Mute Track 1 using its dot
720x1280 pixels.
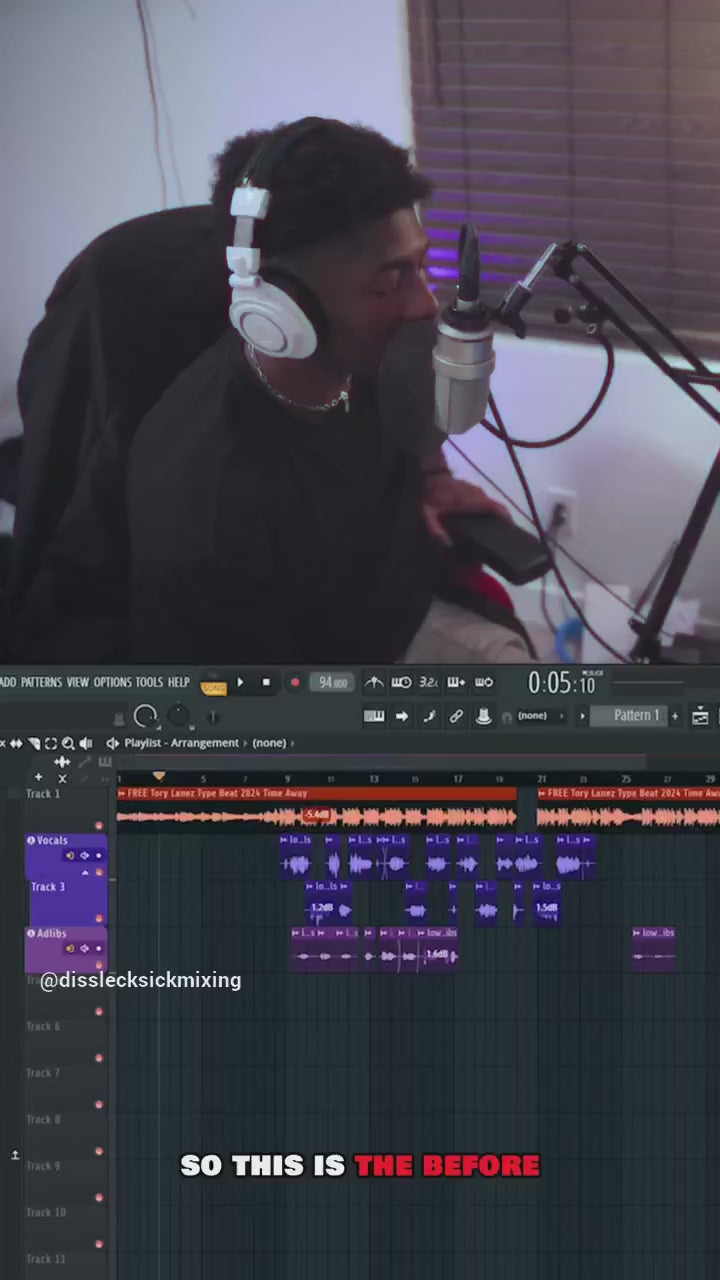coord(98,825)
